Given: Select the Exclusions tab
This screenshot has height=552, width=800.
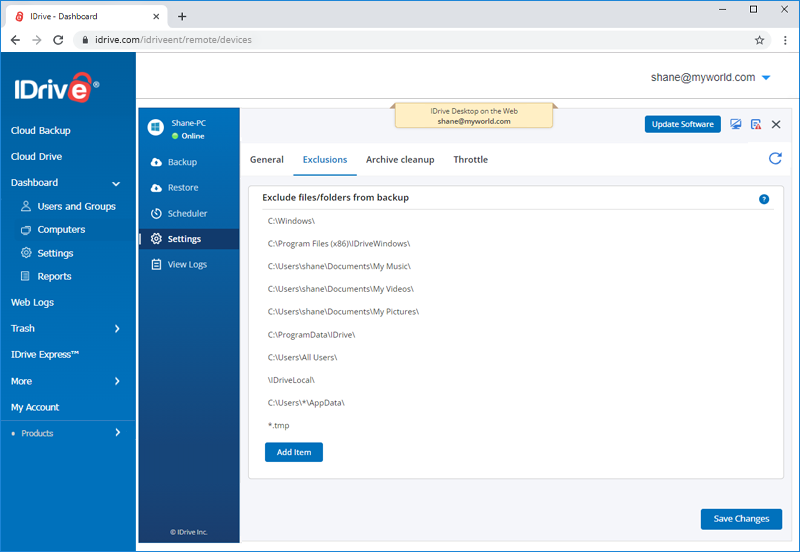Looking at the screenshot, I should (x=325, y=160).
